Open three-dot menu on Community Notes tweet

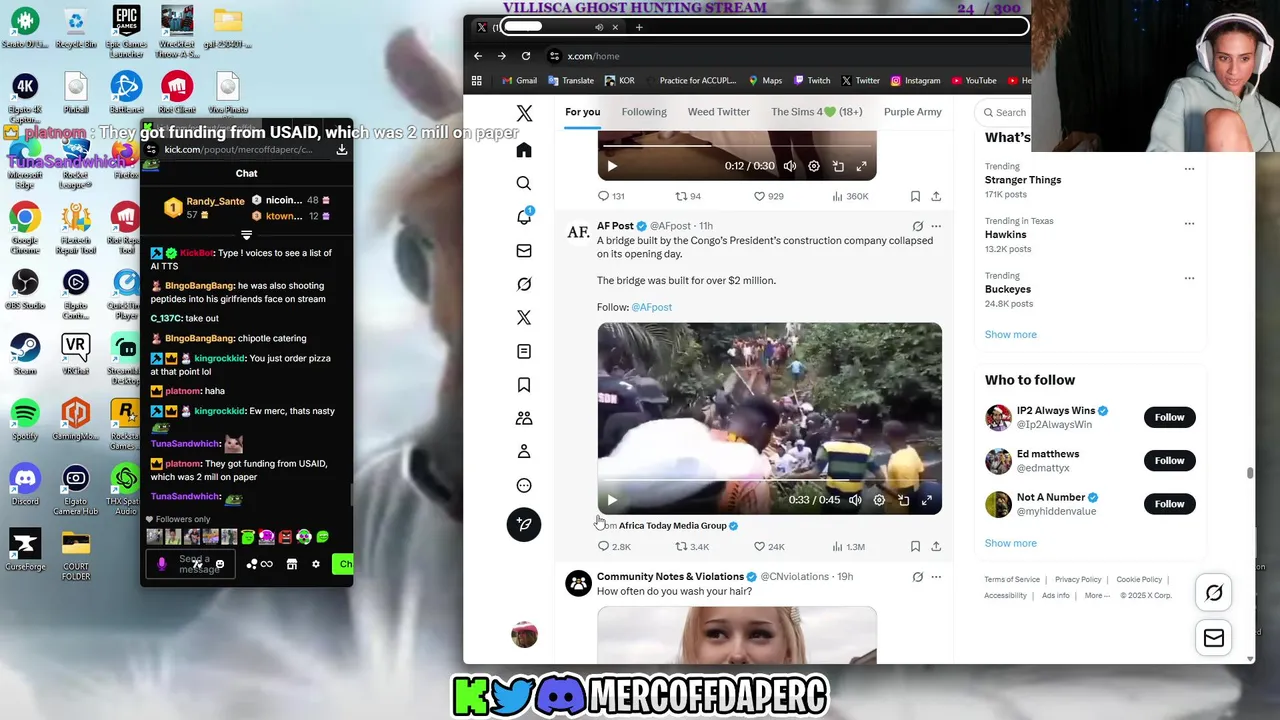936,577
